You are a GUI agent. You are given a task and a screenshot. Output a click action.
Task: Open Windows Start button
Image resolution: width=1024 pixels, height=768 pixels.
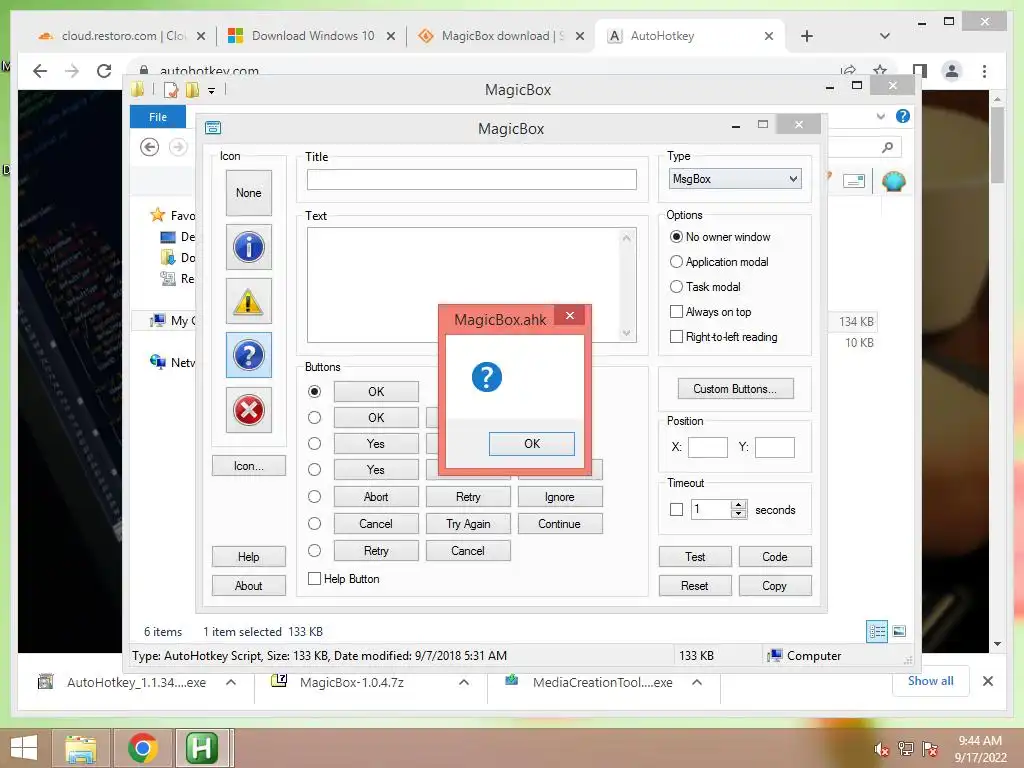[24, 748]
